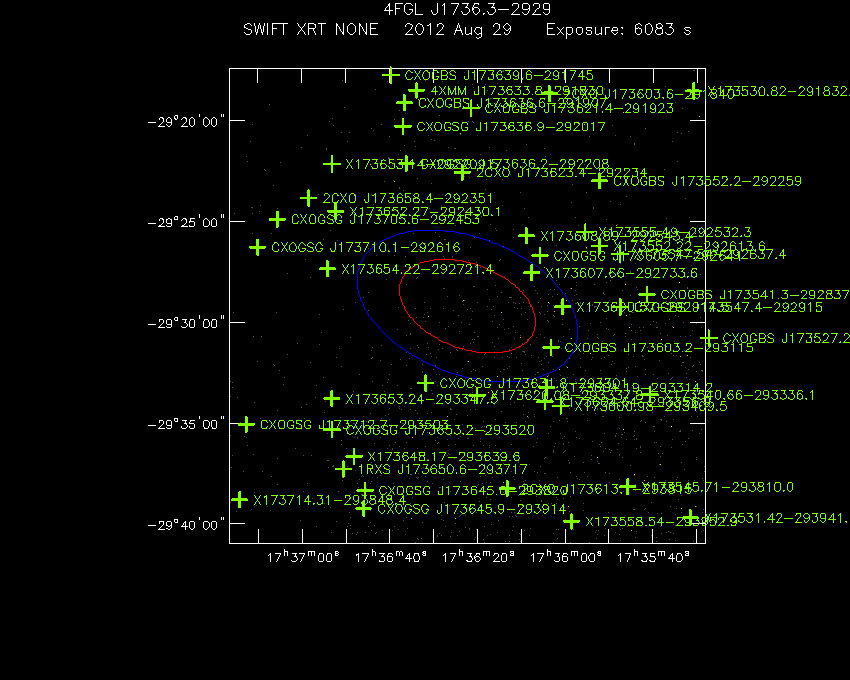
Task: Select the declination label -29°40'00"
Action: pyautogui.click(x=186, y=525)
